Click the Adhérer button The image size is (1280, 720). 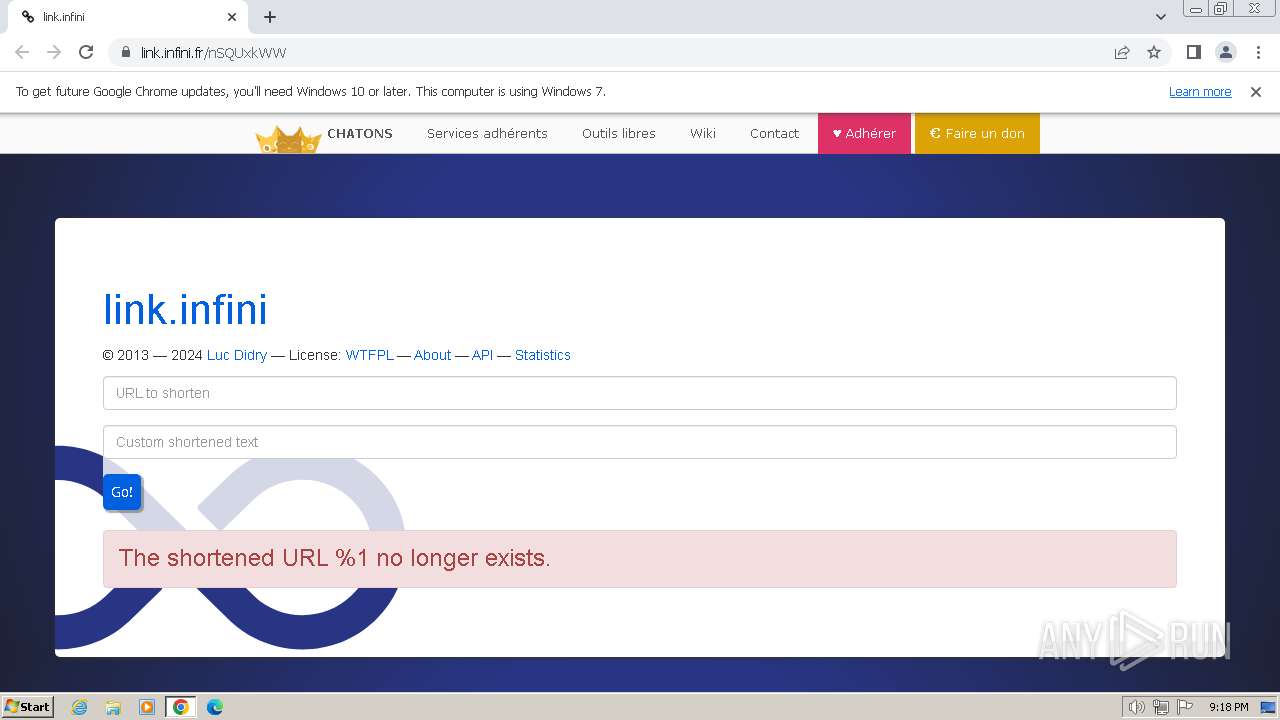[864, 134]
